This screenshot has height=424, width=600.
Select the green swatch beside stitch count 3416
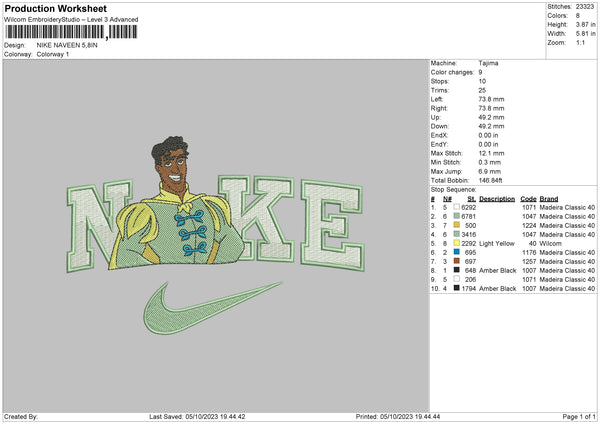(x=457, y=234)
